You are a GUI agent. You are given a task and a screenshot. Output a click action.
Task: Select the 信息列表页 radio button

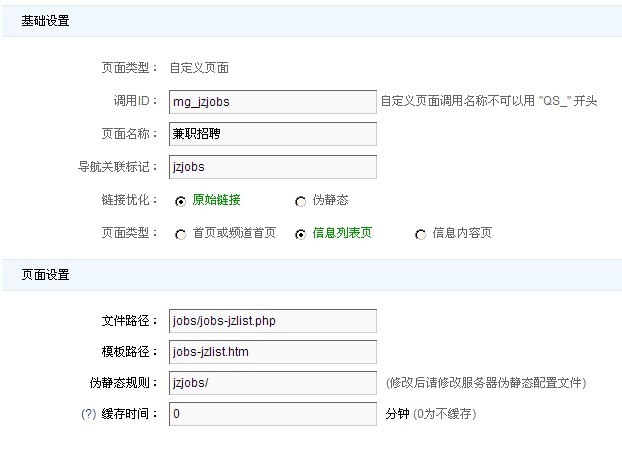click(300, 234)
